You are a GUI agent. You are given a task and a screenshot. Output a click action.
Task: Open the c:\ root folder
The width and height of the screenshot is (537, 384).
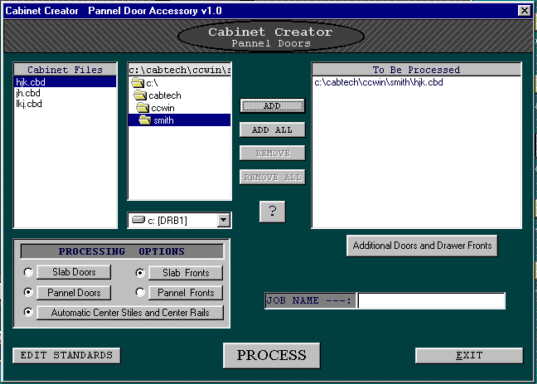tap(145, 83)
